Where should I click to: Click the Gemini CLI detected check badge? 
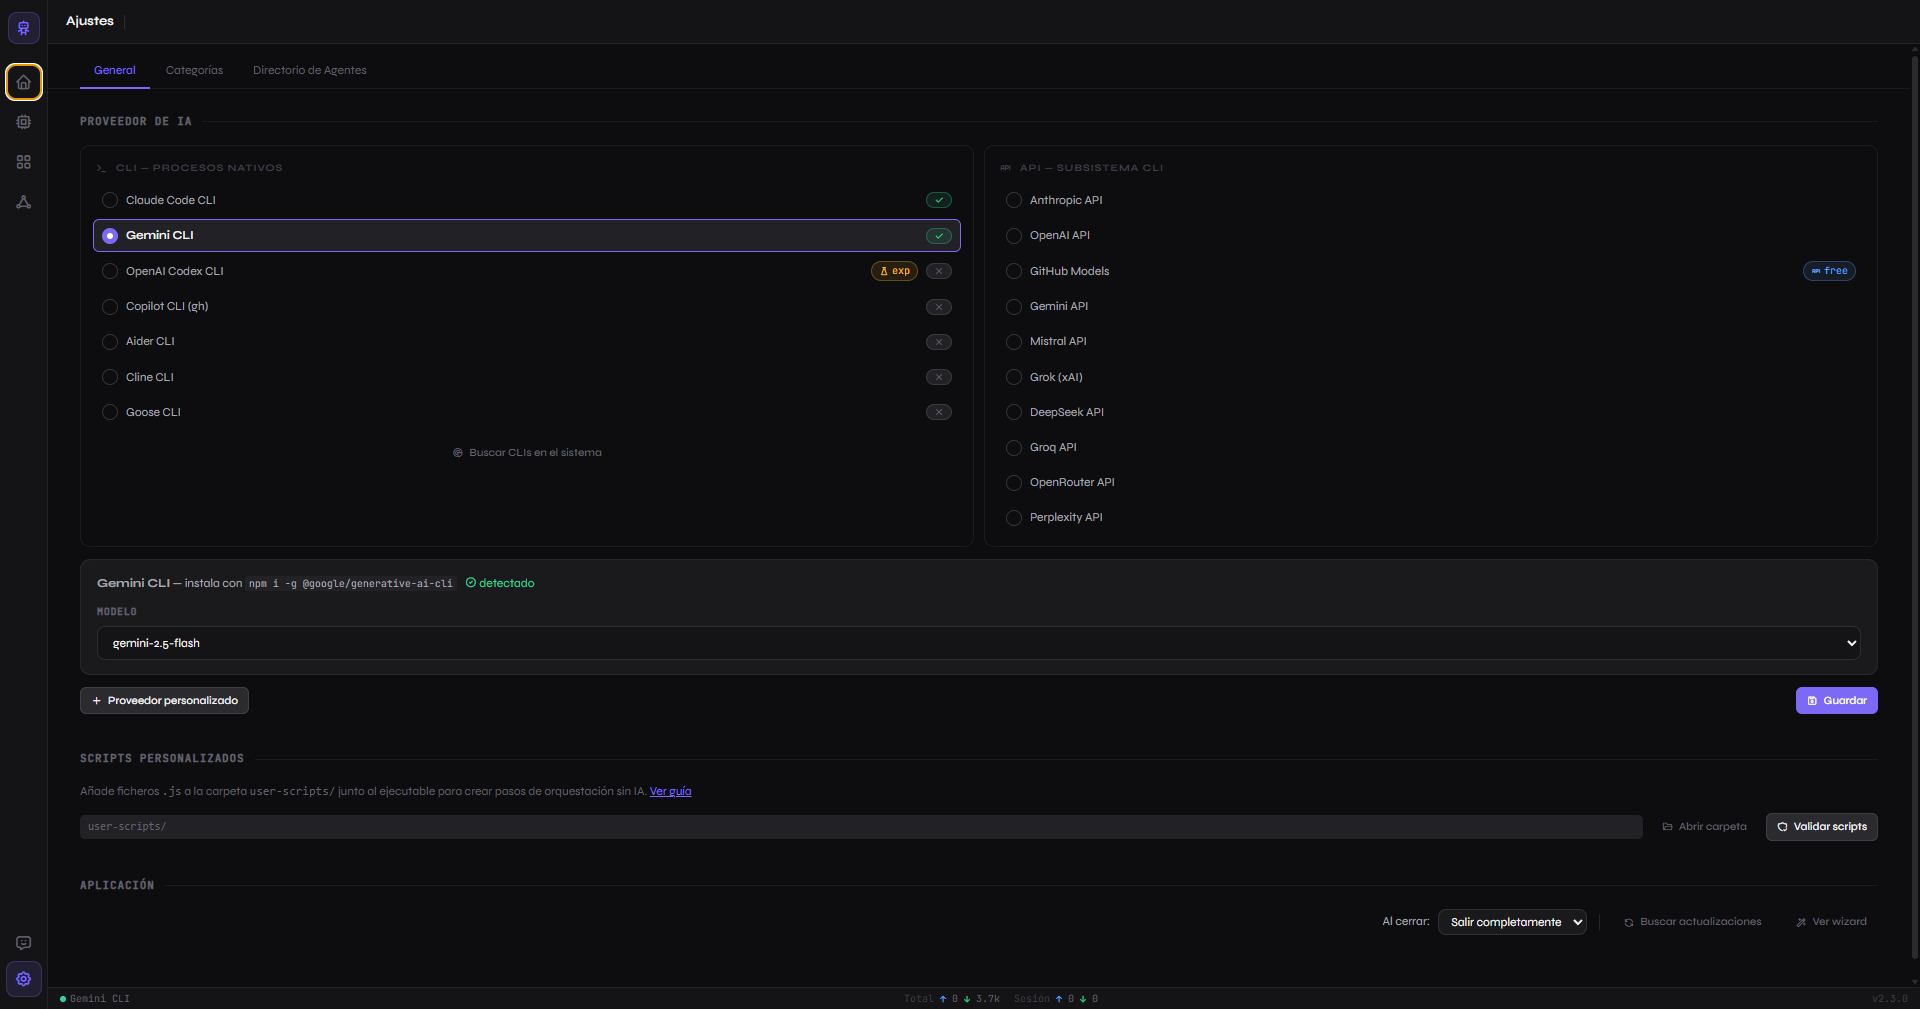click(938, 236)
